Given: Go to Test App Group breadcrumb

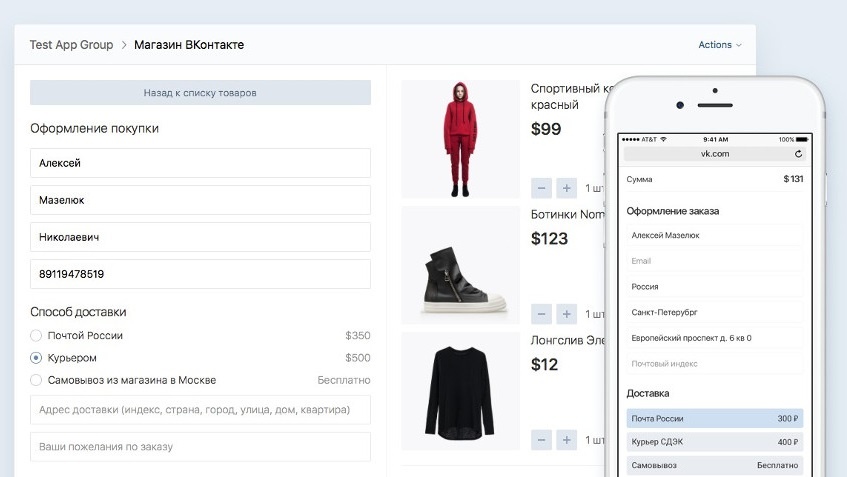Looking at the screenshot, I should [71, 45].
